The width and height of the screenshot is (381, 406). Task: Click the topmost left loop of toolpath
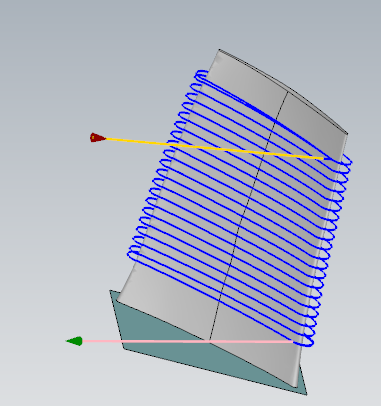[x=201, y=76]
